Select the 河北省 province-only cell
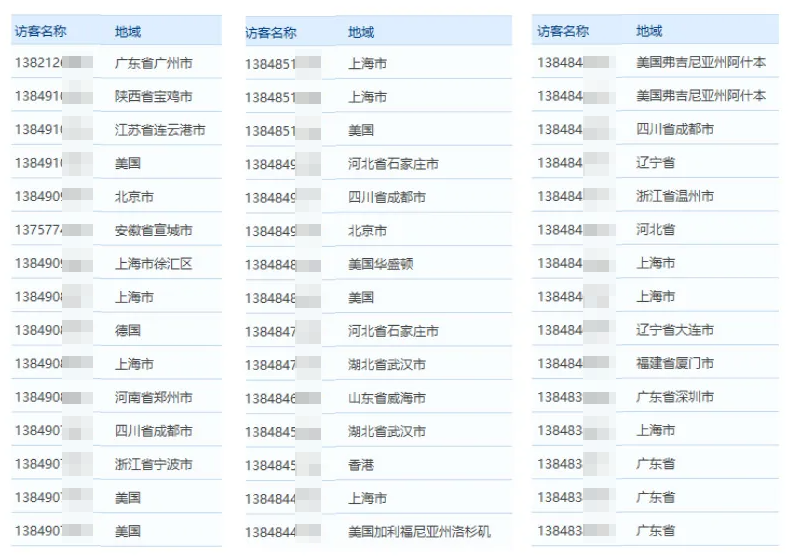791x557 pixels. pos(655,230)
